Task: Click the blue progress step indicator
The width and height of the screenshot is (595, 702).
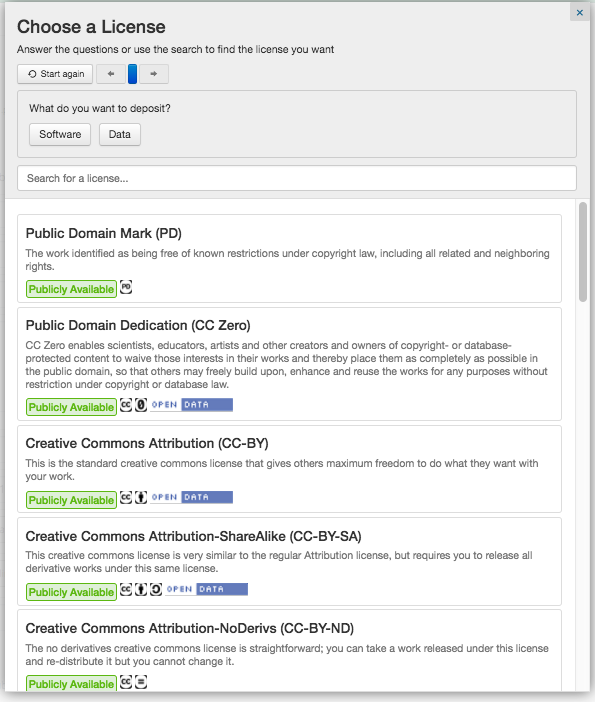Action: coord(133,74)
